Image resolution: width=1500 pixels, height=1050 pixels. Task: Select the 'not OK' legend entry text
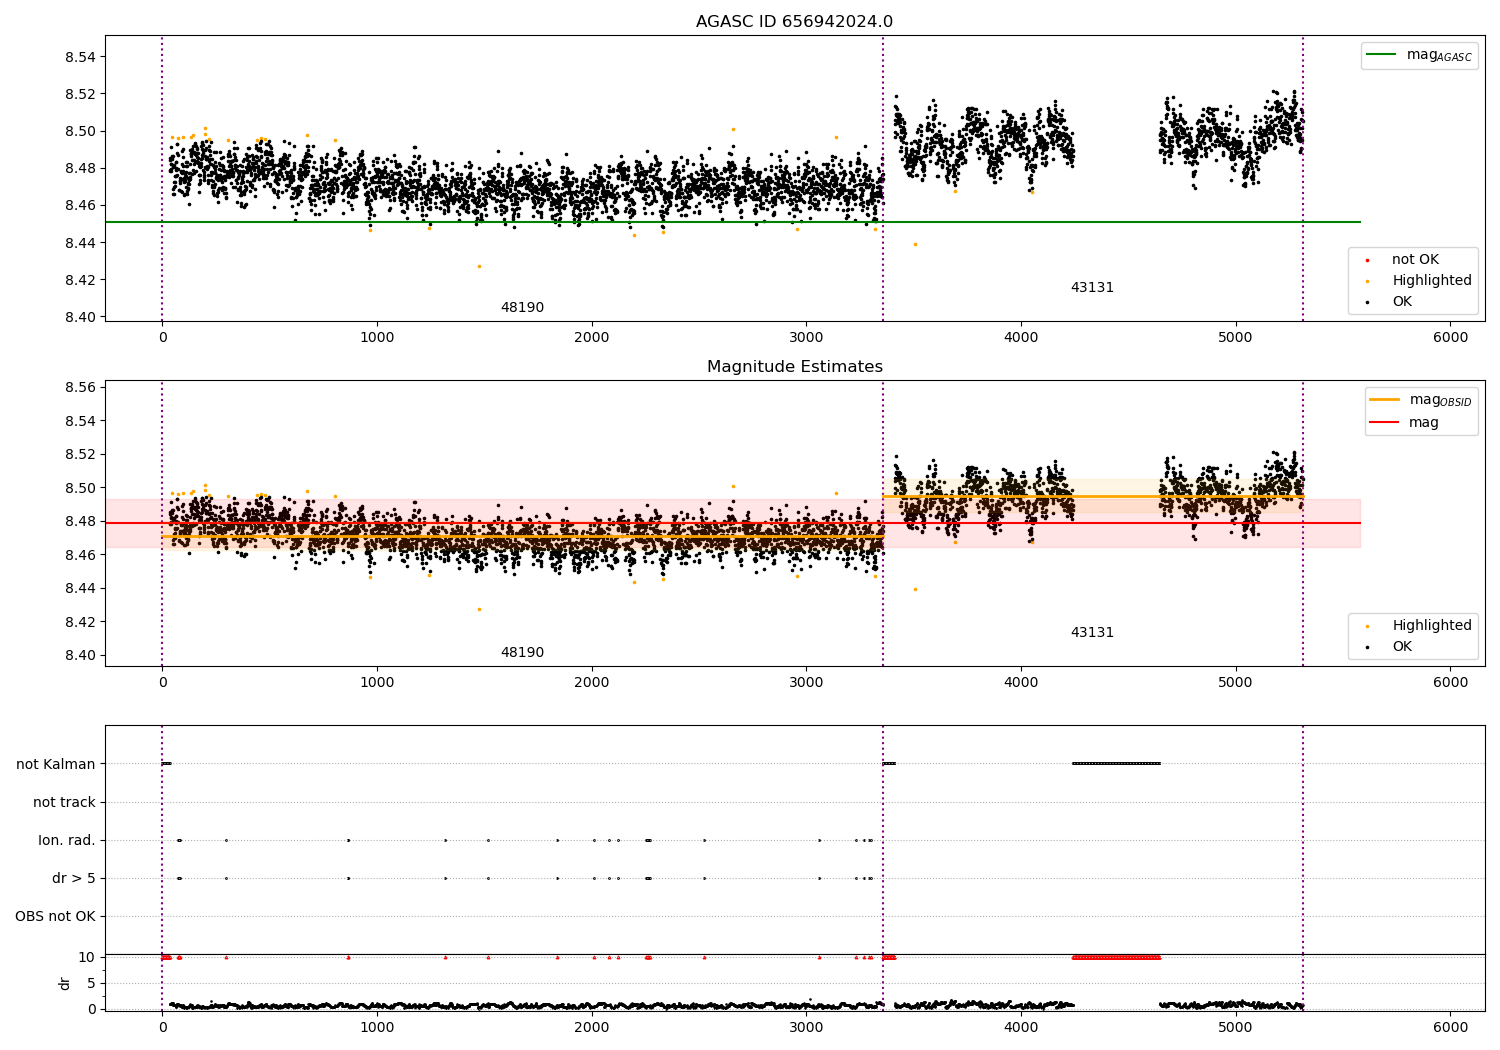point(1415,260)
